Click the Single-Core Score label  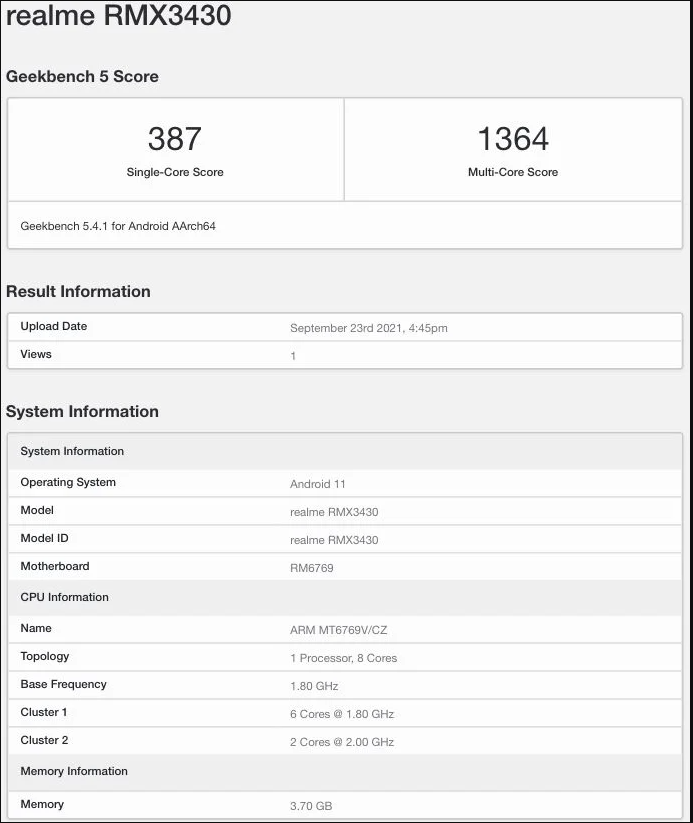coord(175,172)
